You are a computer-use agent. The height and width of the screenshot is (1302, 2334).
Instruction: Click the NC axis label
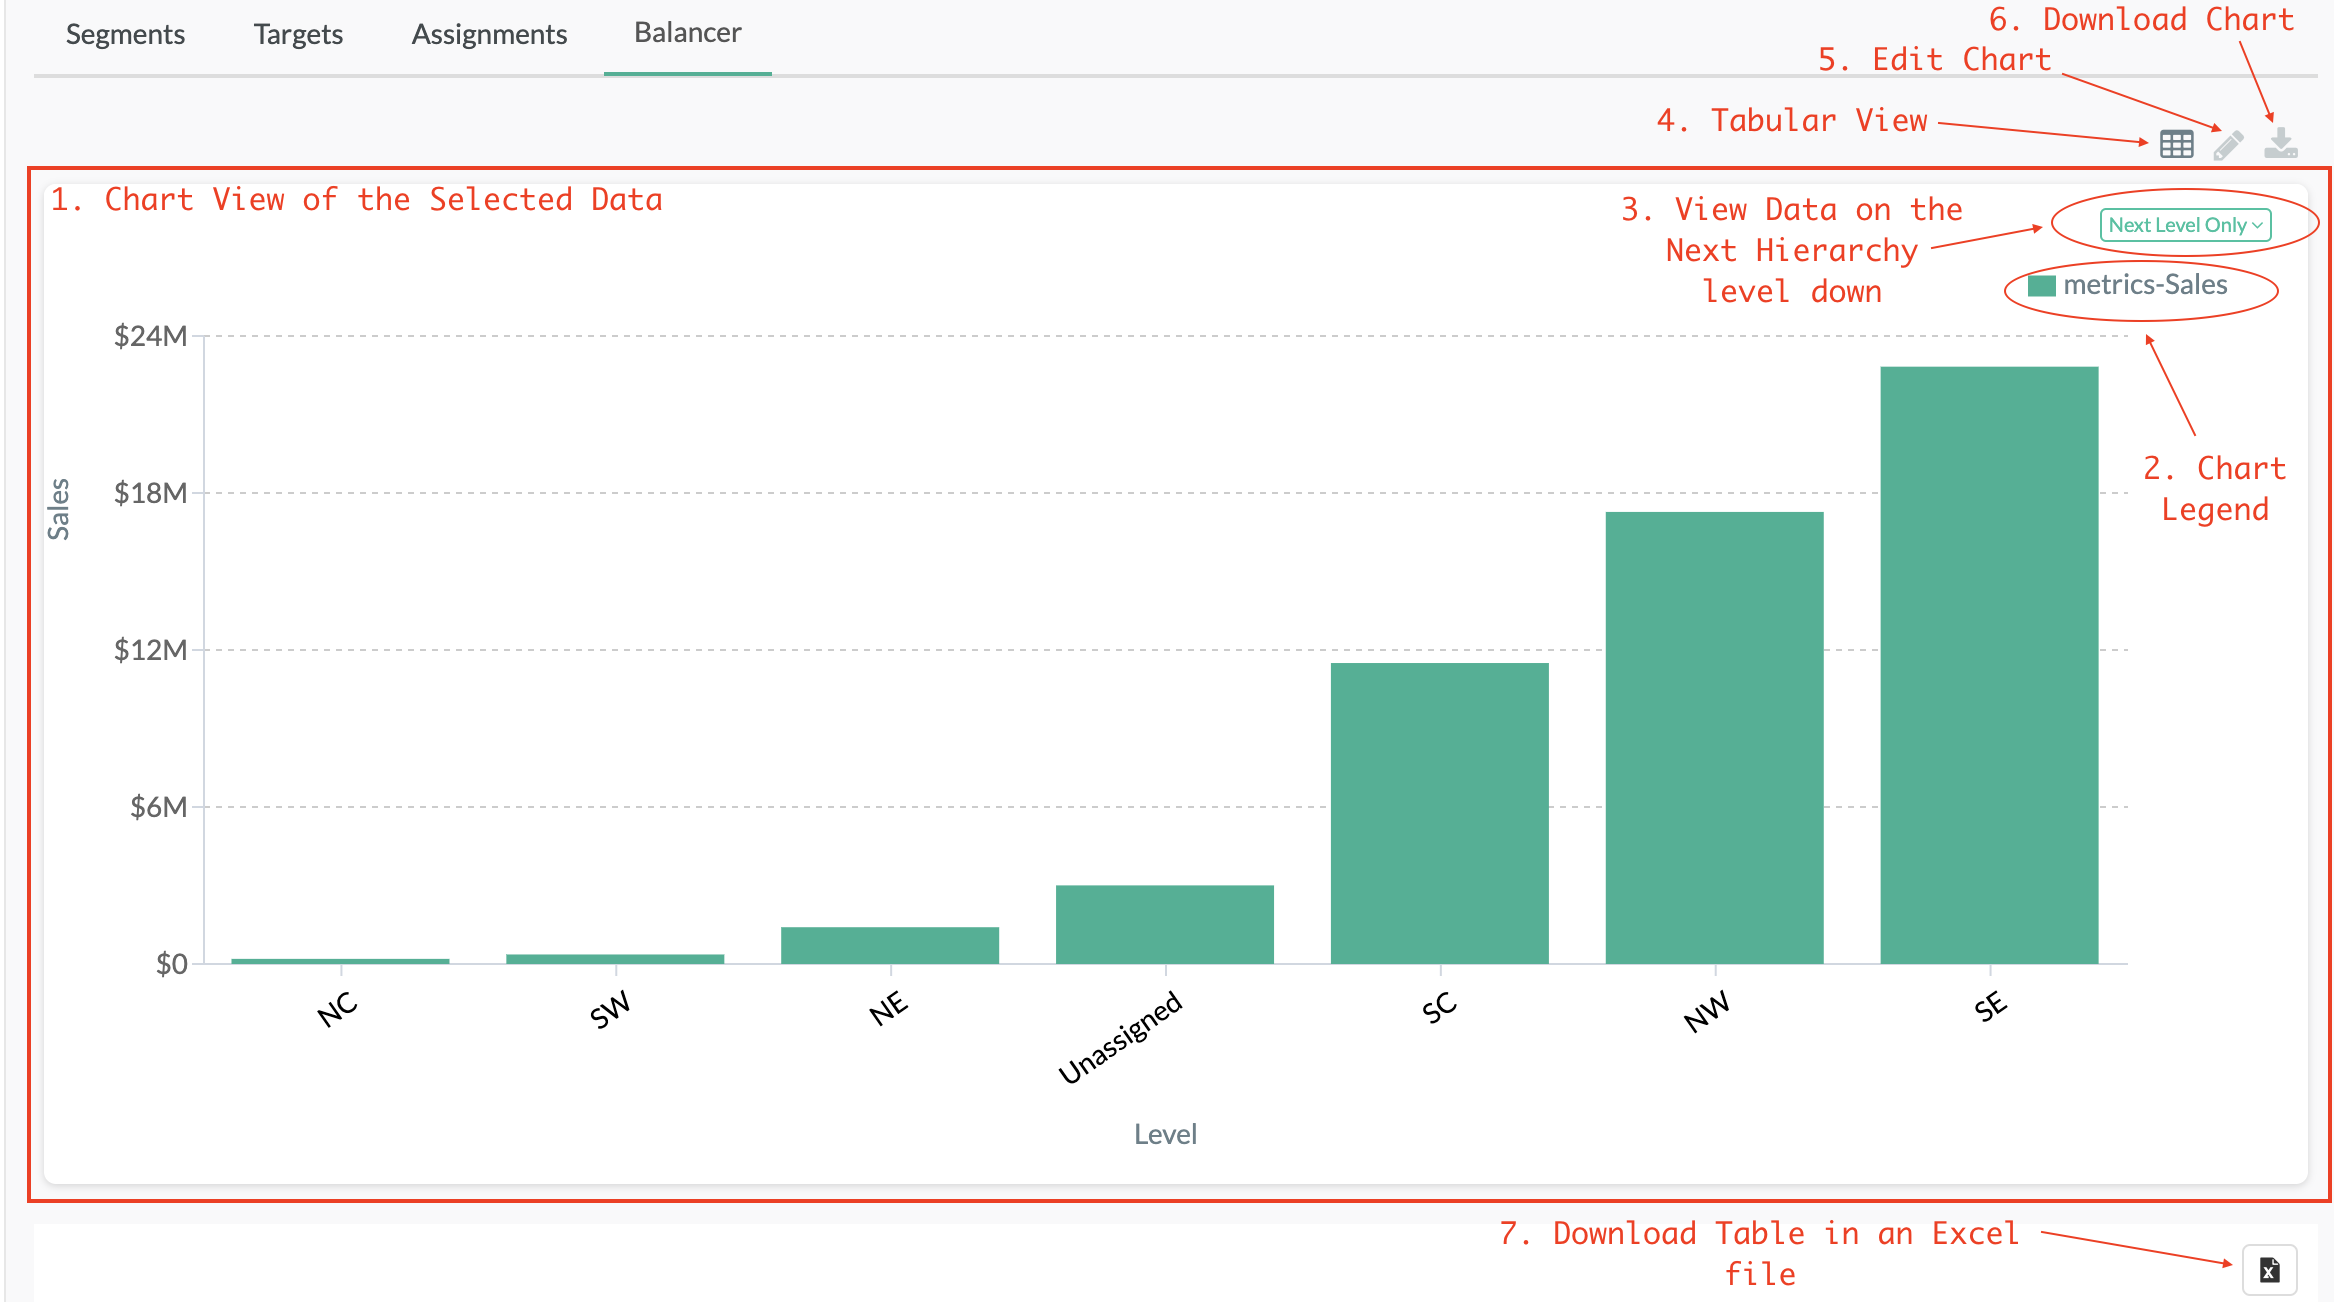(337, 1009)
